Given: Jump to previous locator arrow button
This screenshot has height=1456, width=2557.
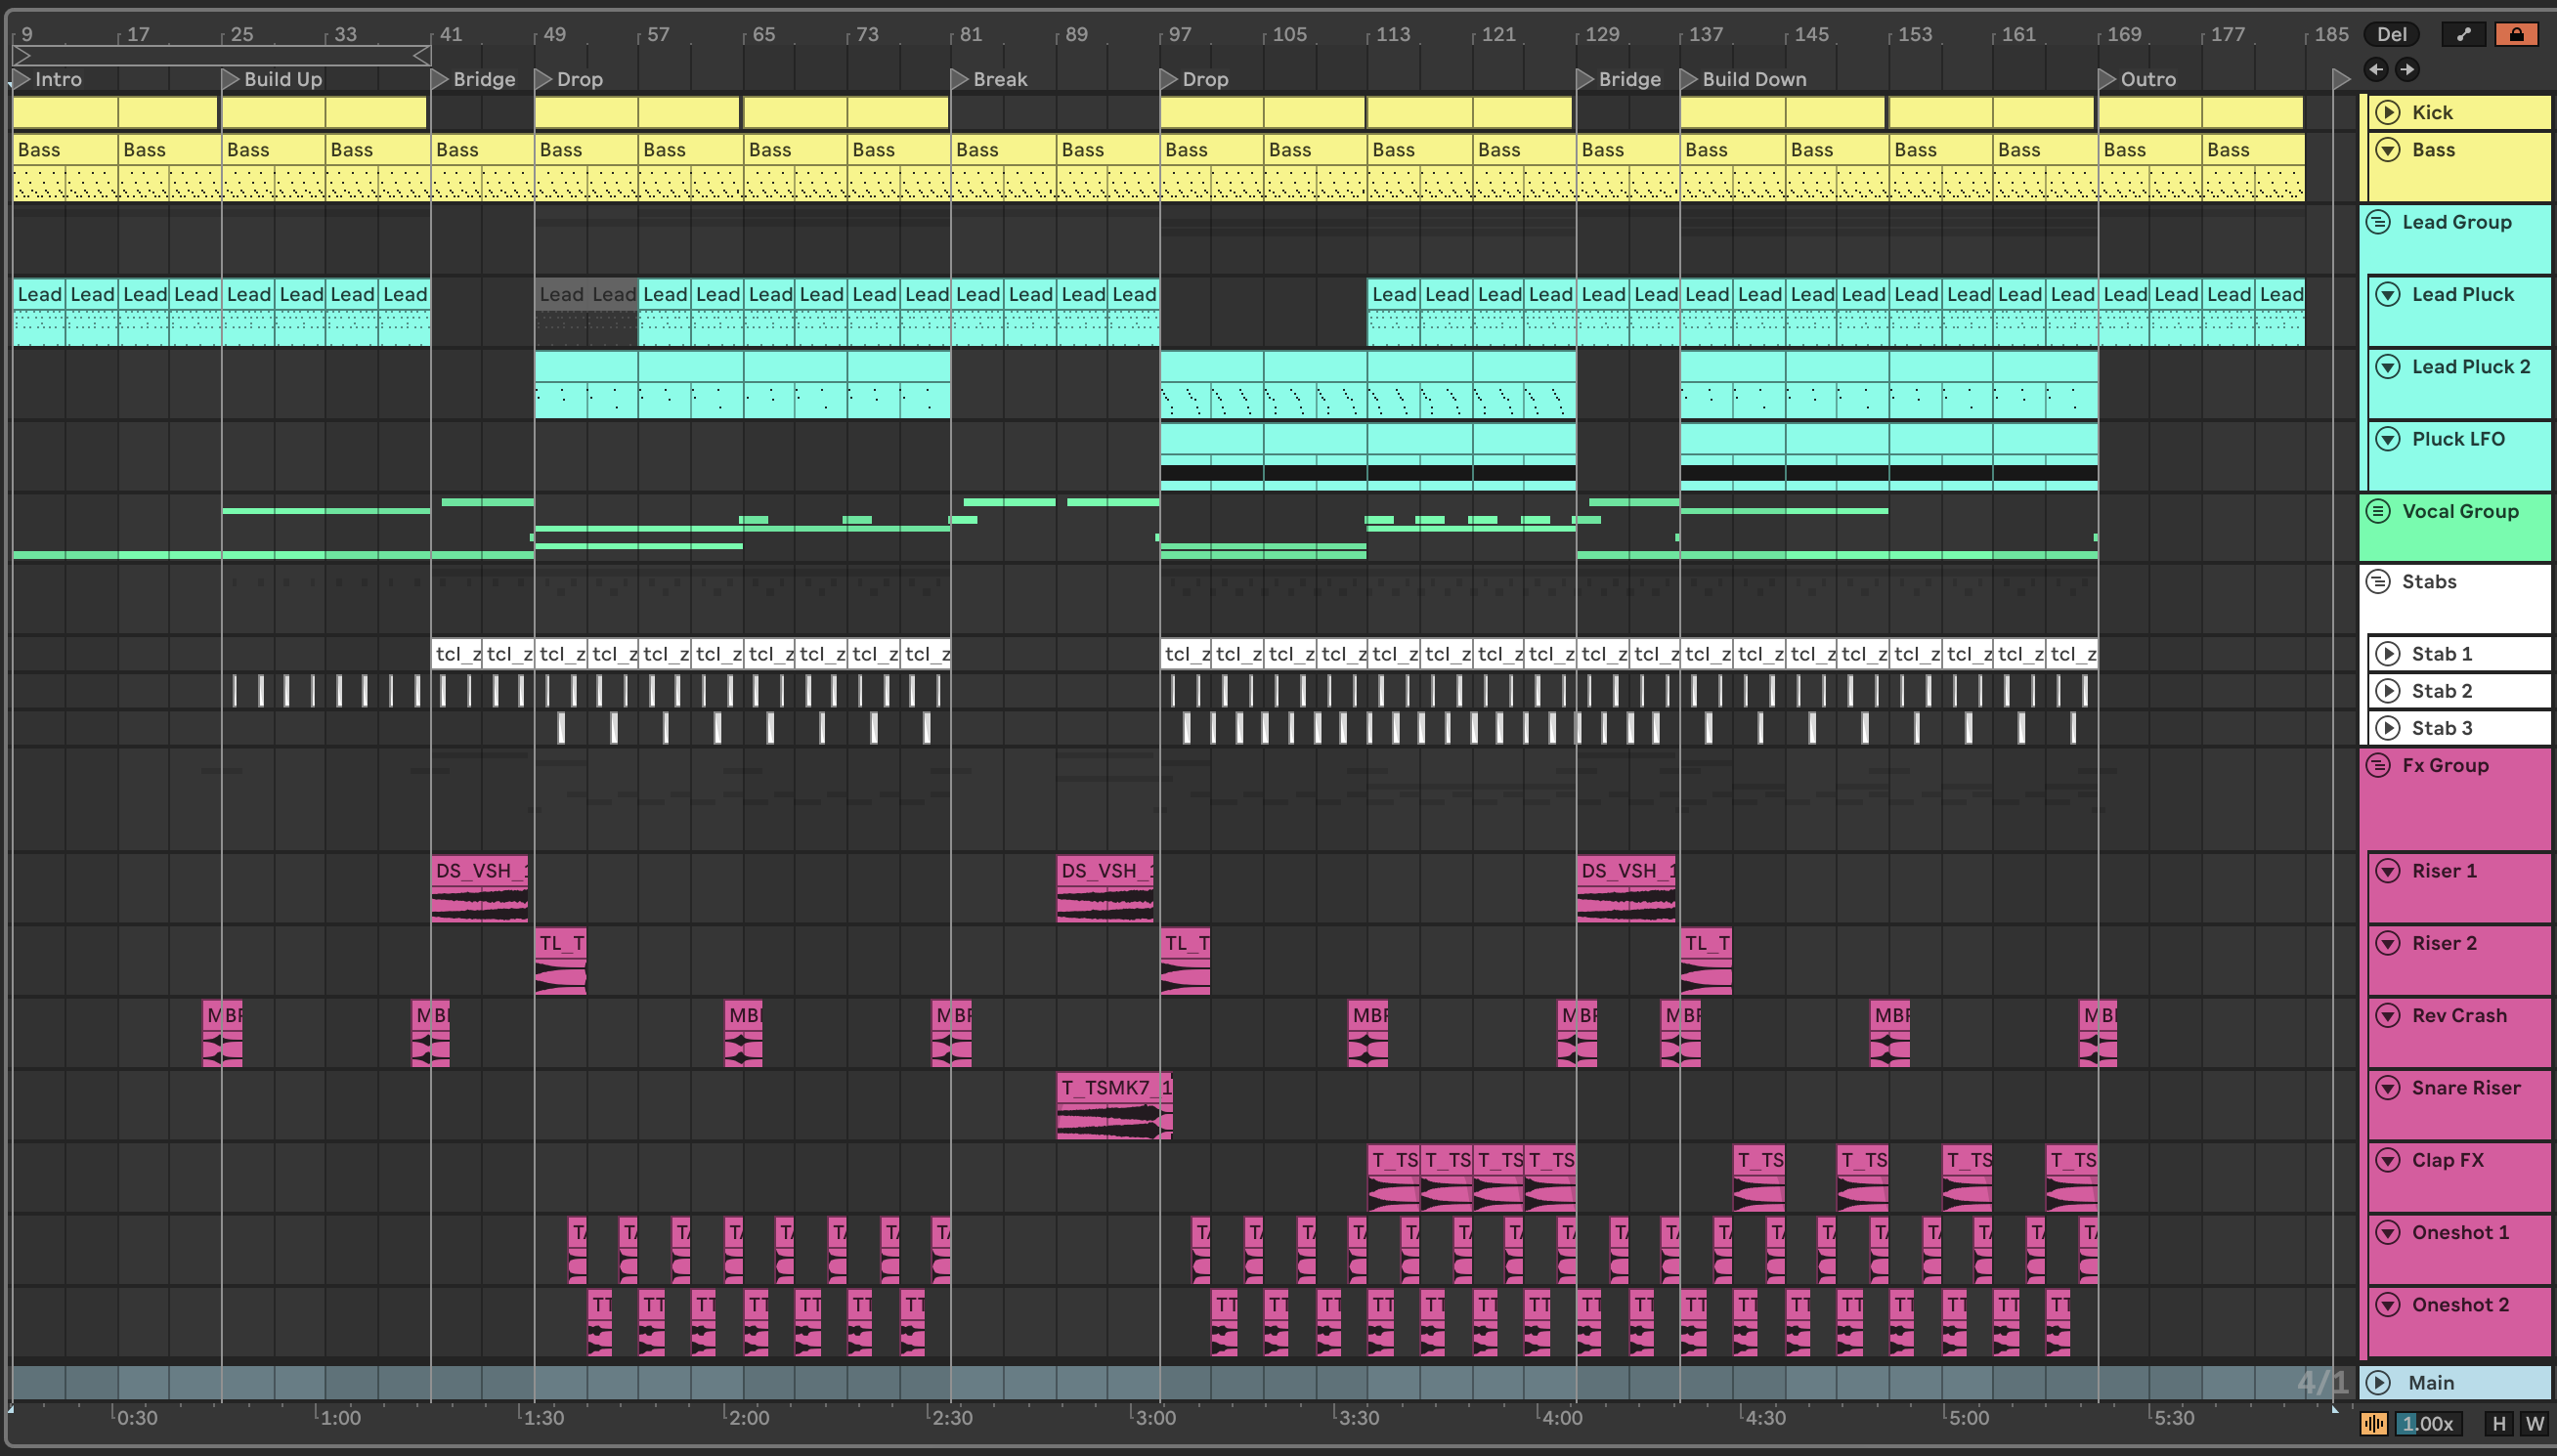Looking at the screenshot, I should click(2376, 69).
